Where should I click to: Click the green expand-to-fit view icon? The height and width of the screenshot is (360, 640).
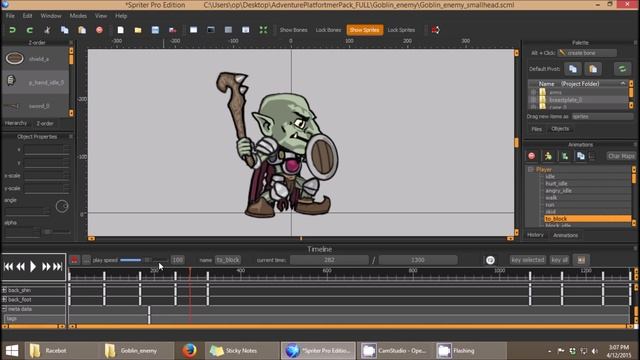263,30
